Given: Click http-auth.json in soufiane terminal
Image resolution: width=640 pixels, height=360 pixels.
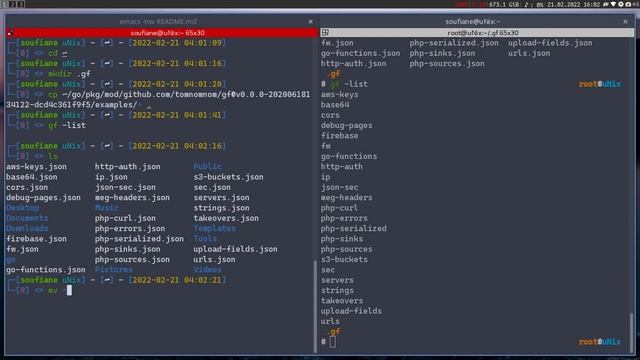Looking at the screenshot, I should 128,167.
